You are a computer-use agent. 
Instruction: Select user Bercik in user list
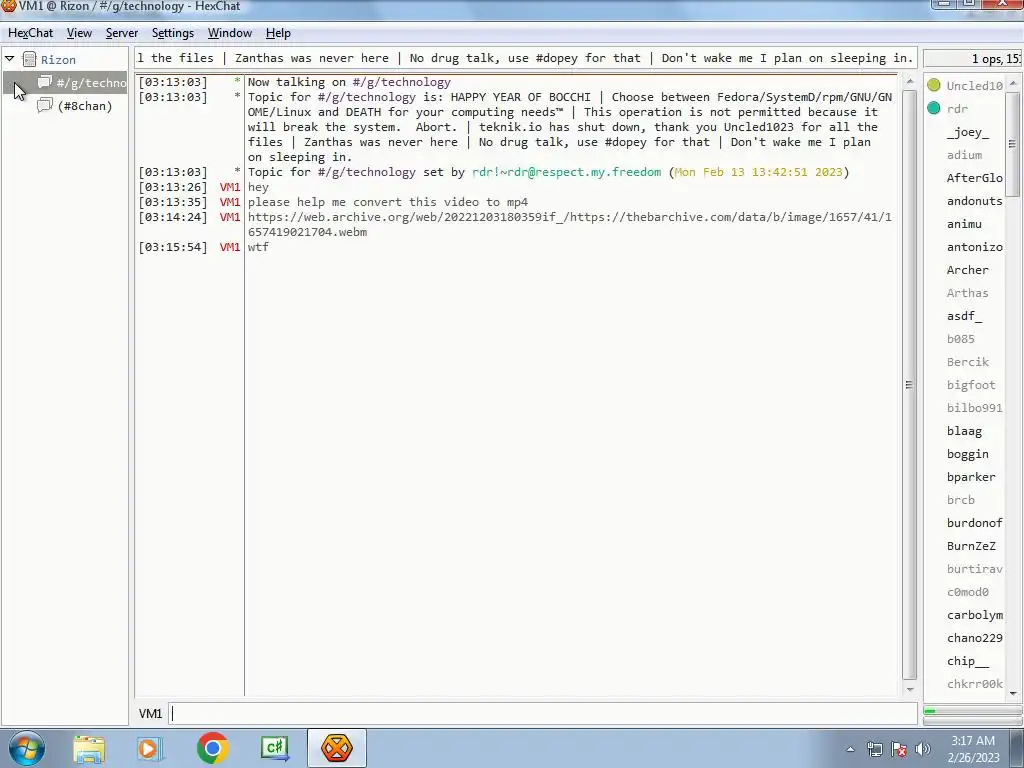967,362
